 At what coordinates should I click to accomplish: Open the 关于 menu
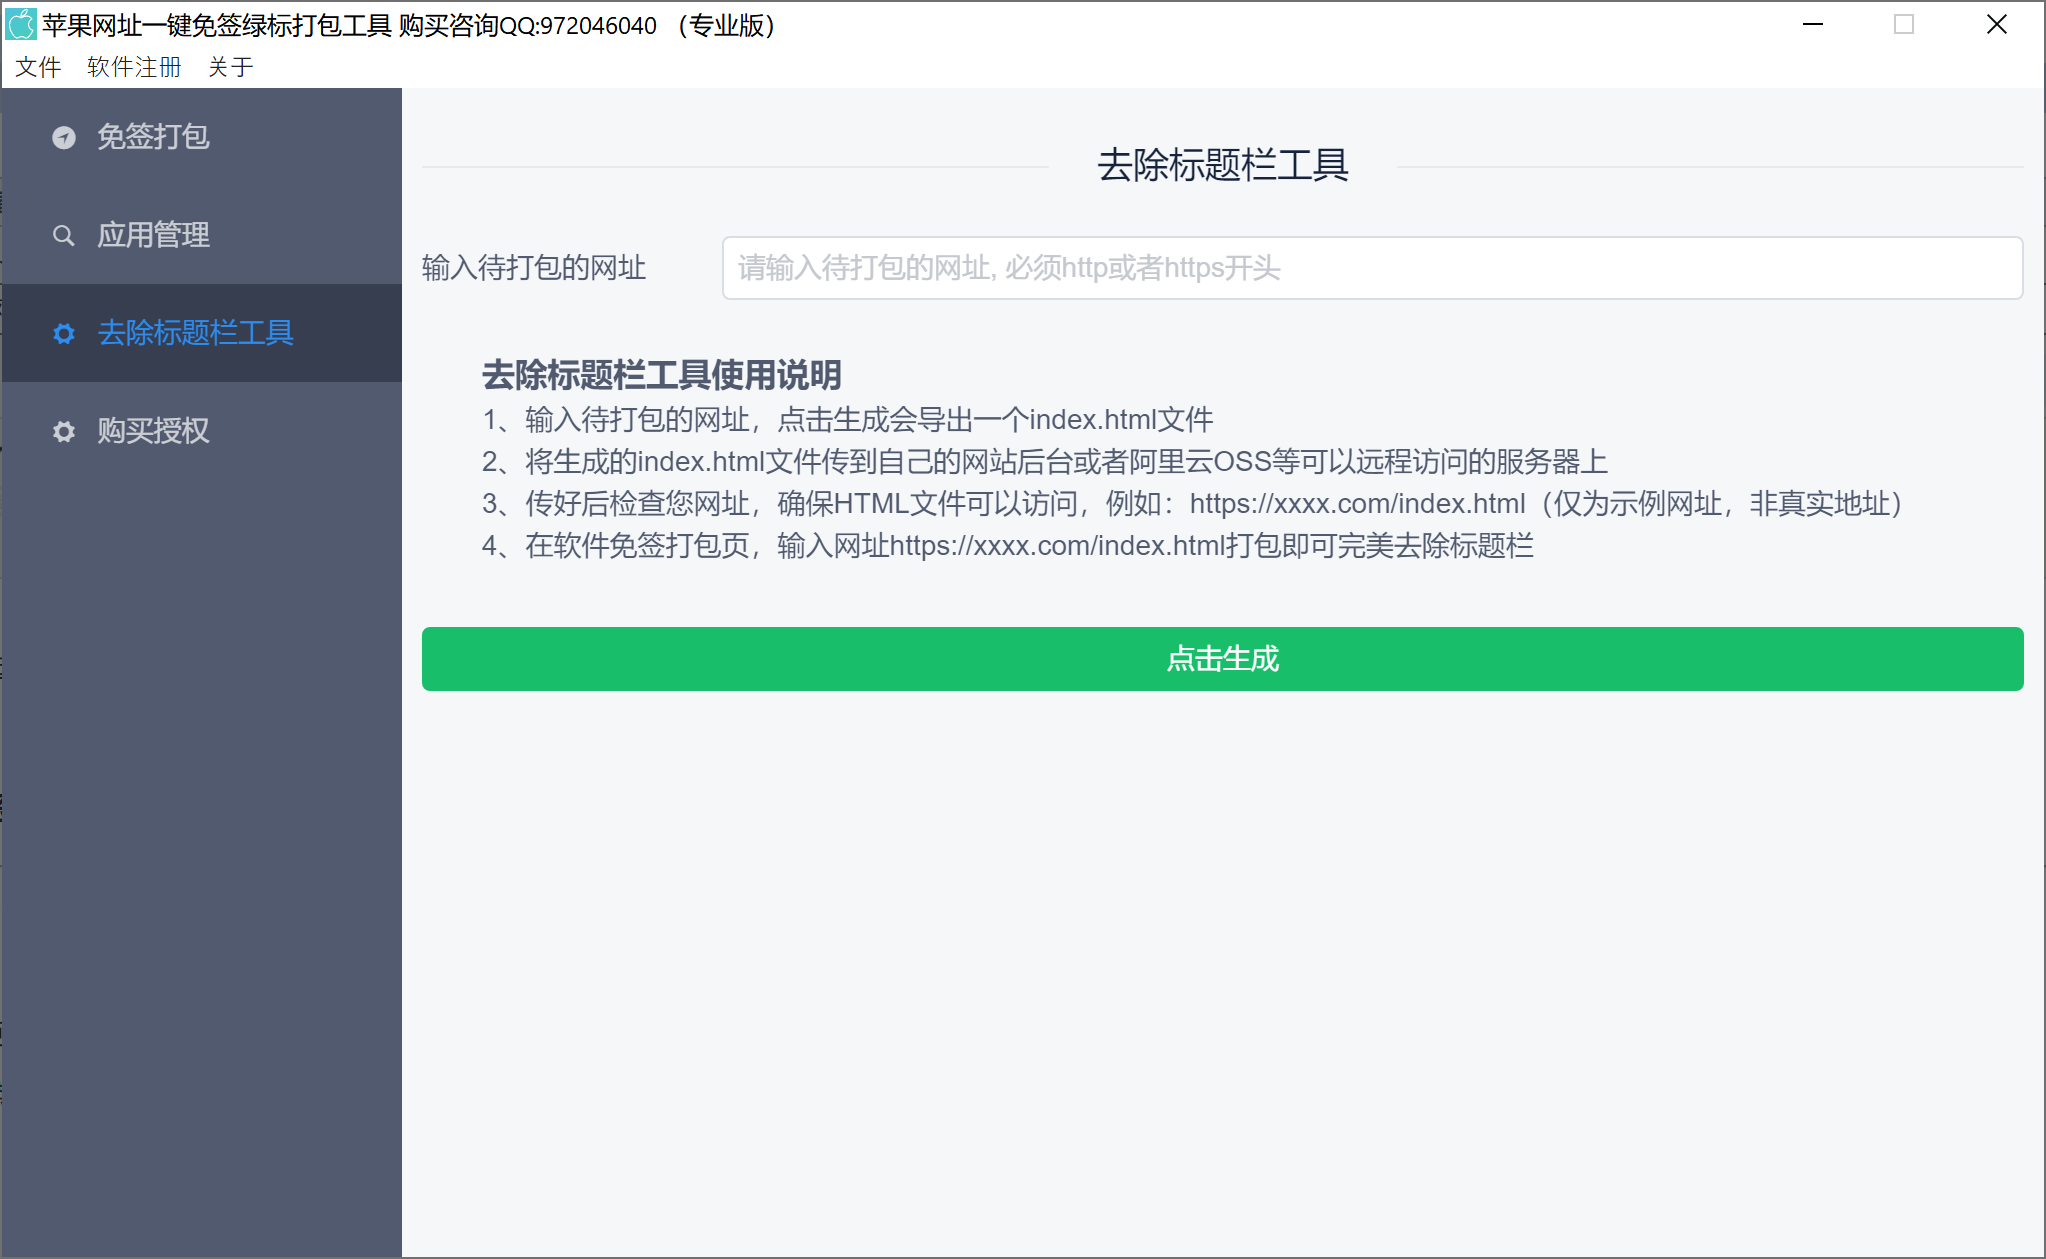pos(231,66)
